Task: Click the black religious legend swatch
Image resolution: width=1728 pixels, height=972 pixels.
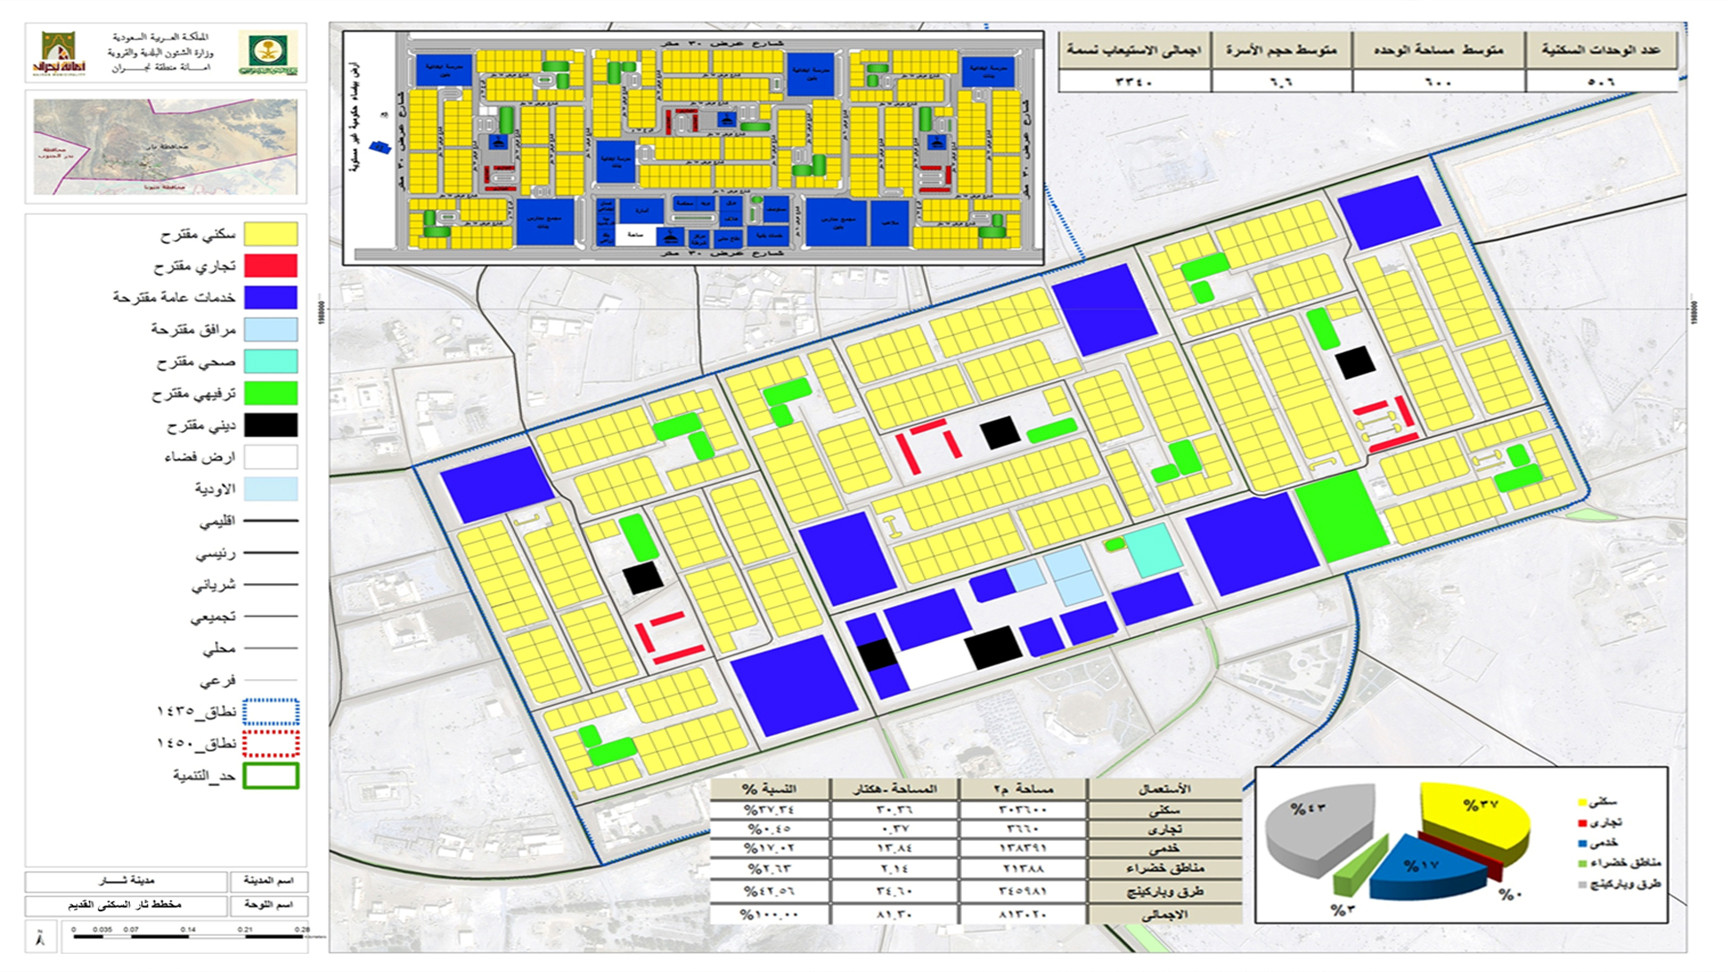Action: tap(270, 425)
